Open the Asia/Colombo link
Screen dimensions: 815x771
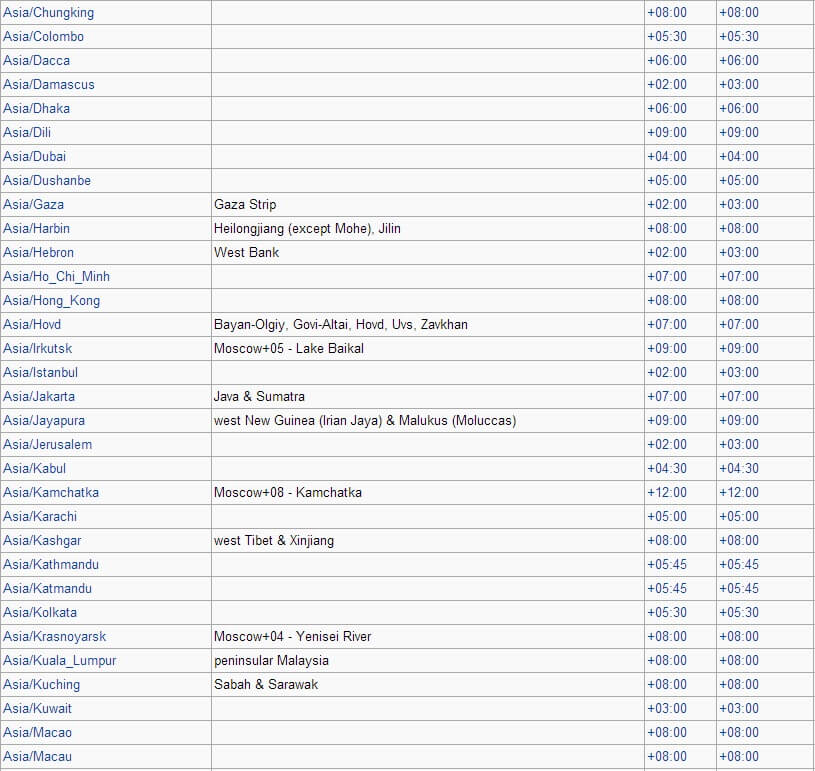[43, 36]
